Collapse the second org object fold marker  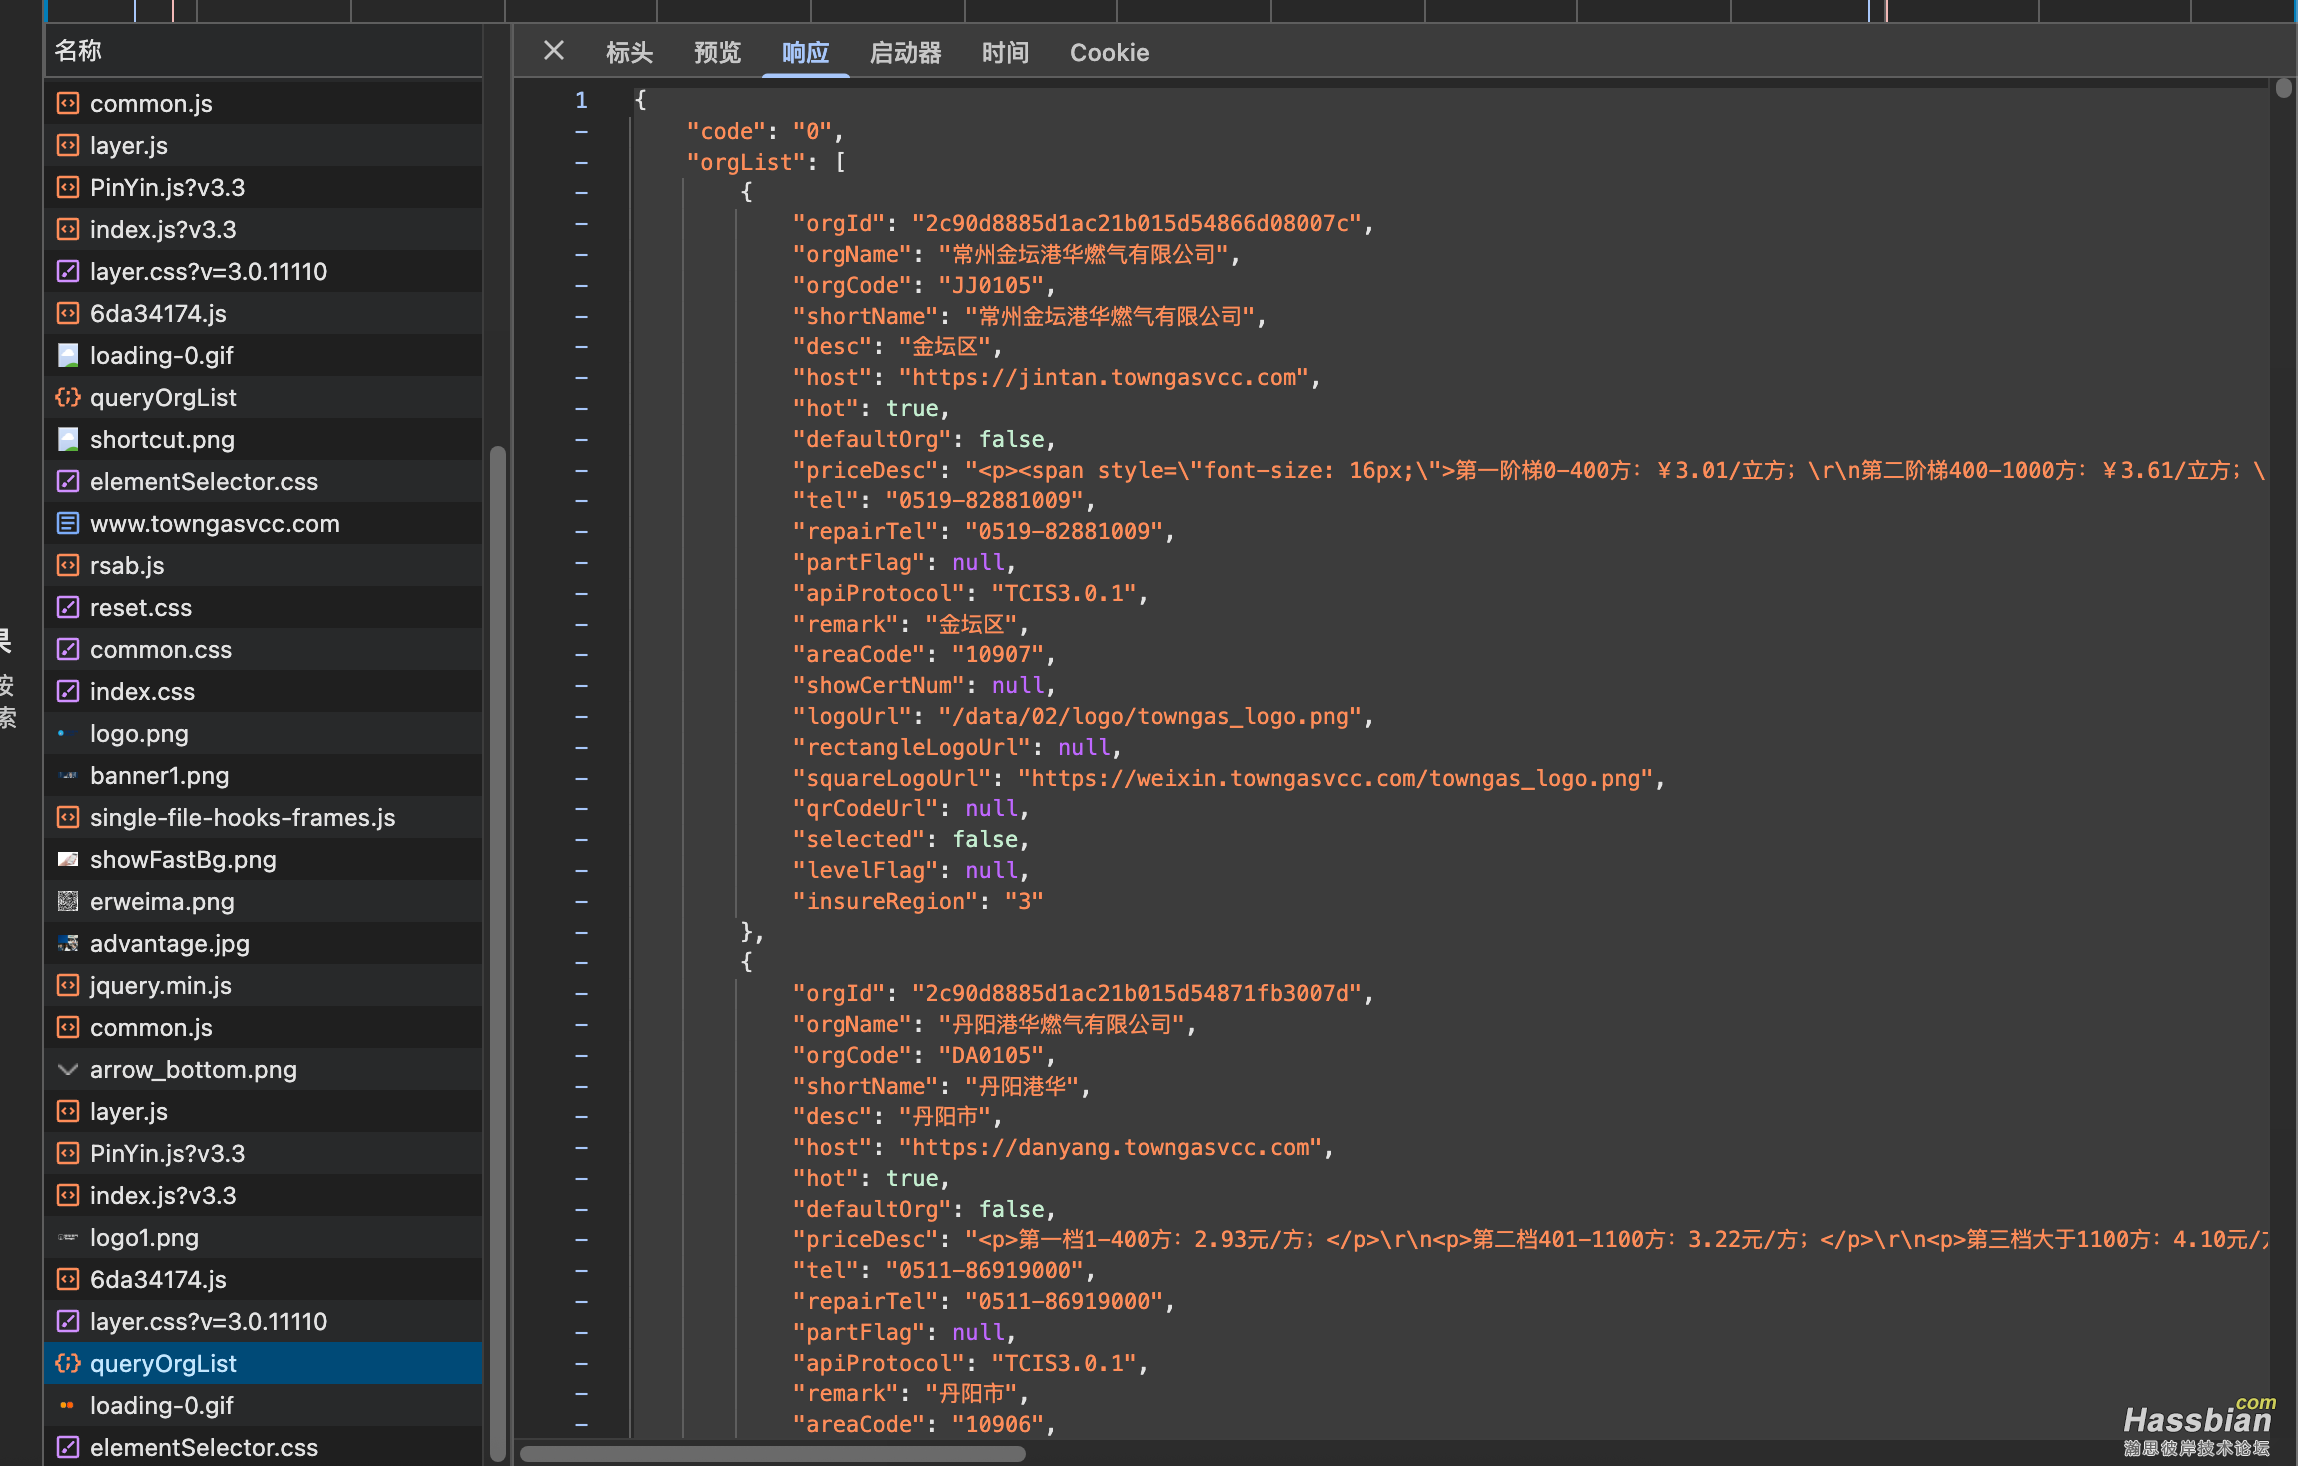pyautogui.click(x=581, y=963)
